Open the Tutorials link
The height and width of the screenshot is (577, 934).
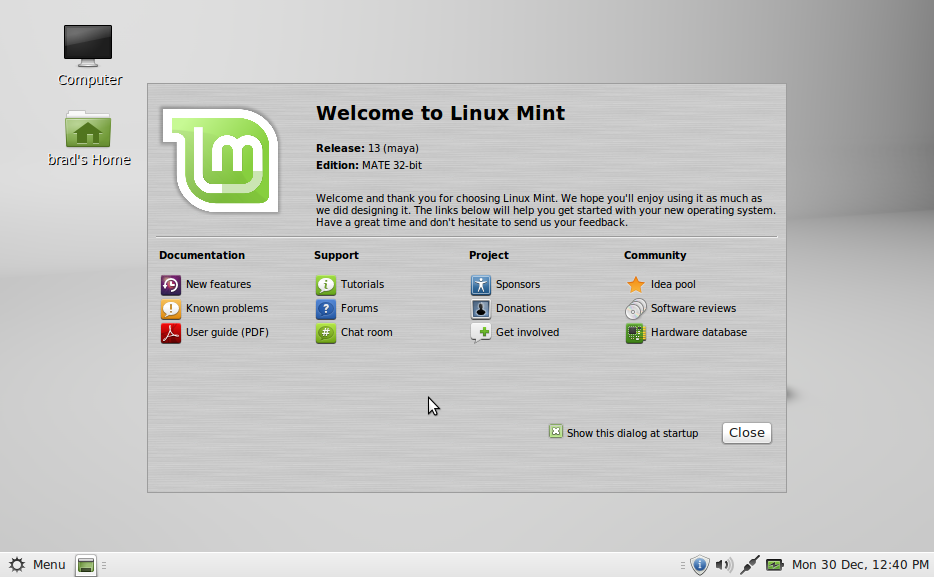(x=362, y=285)
